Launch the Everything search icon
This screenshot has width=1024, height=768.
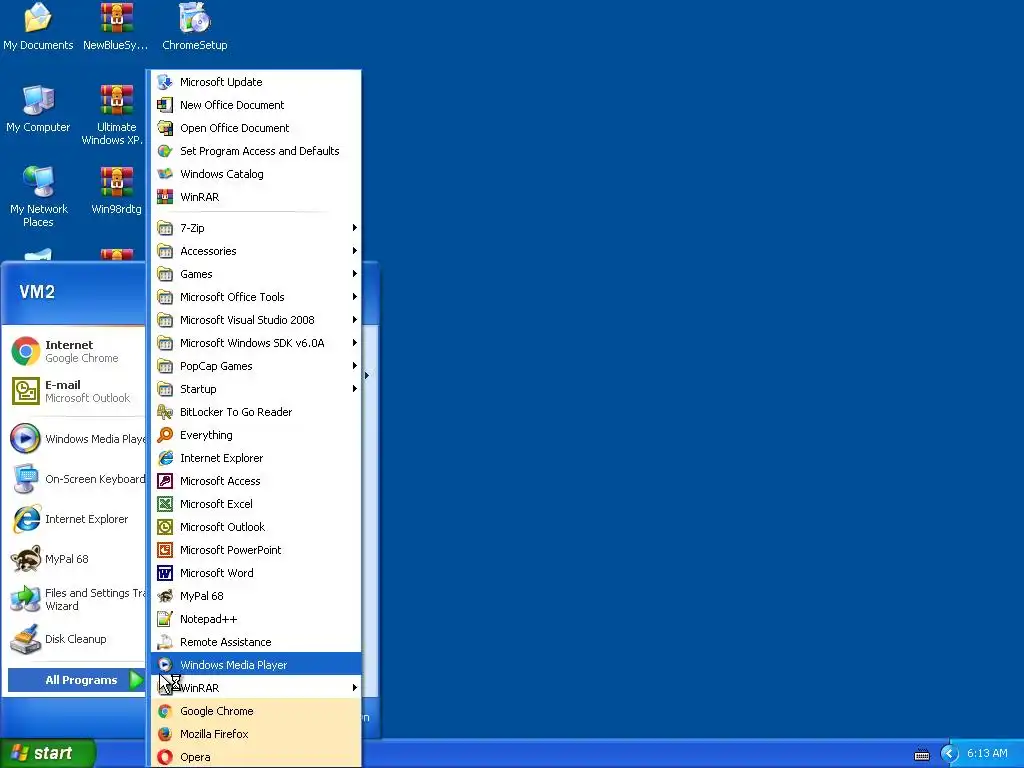pyautogui.click(x=165, y=435)
